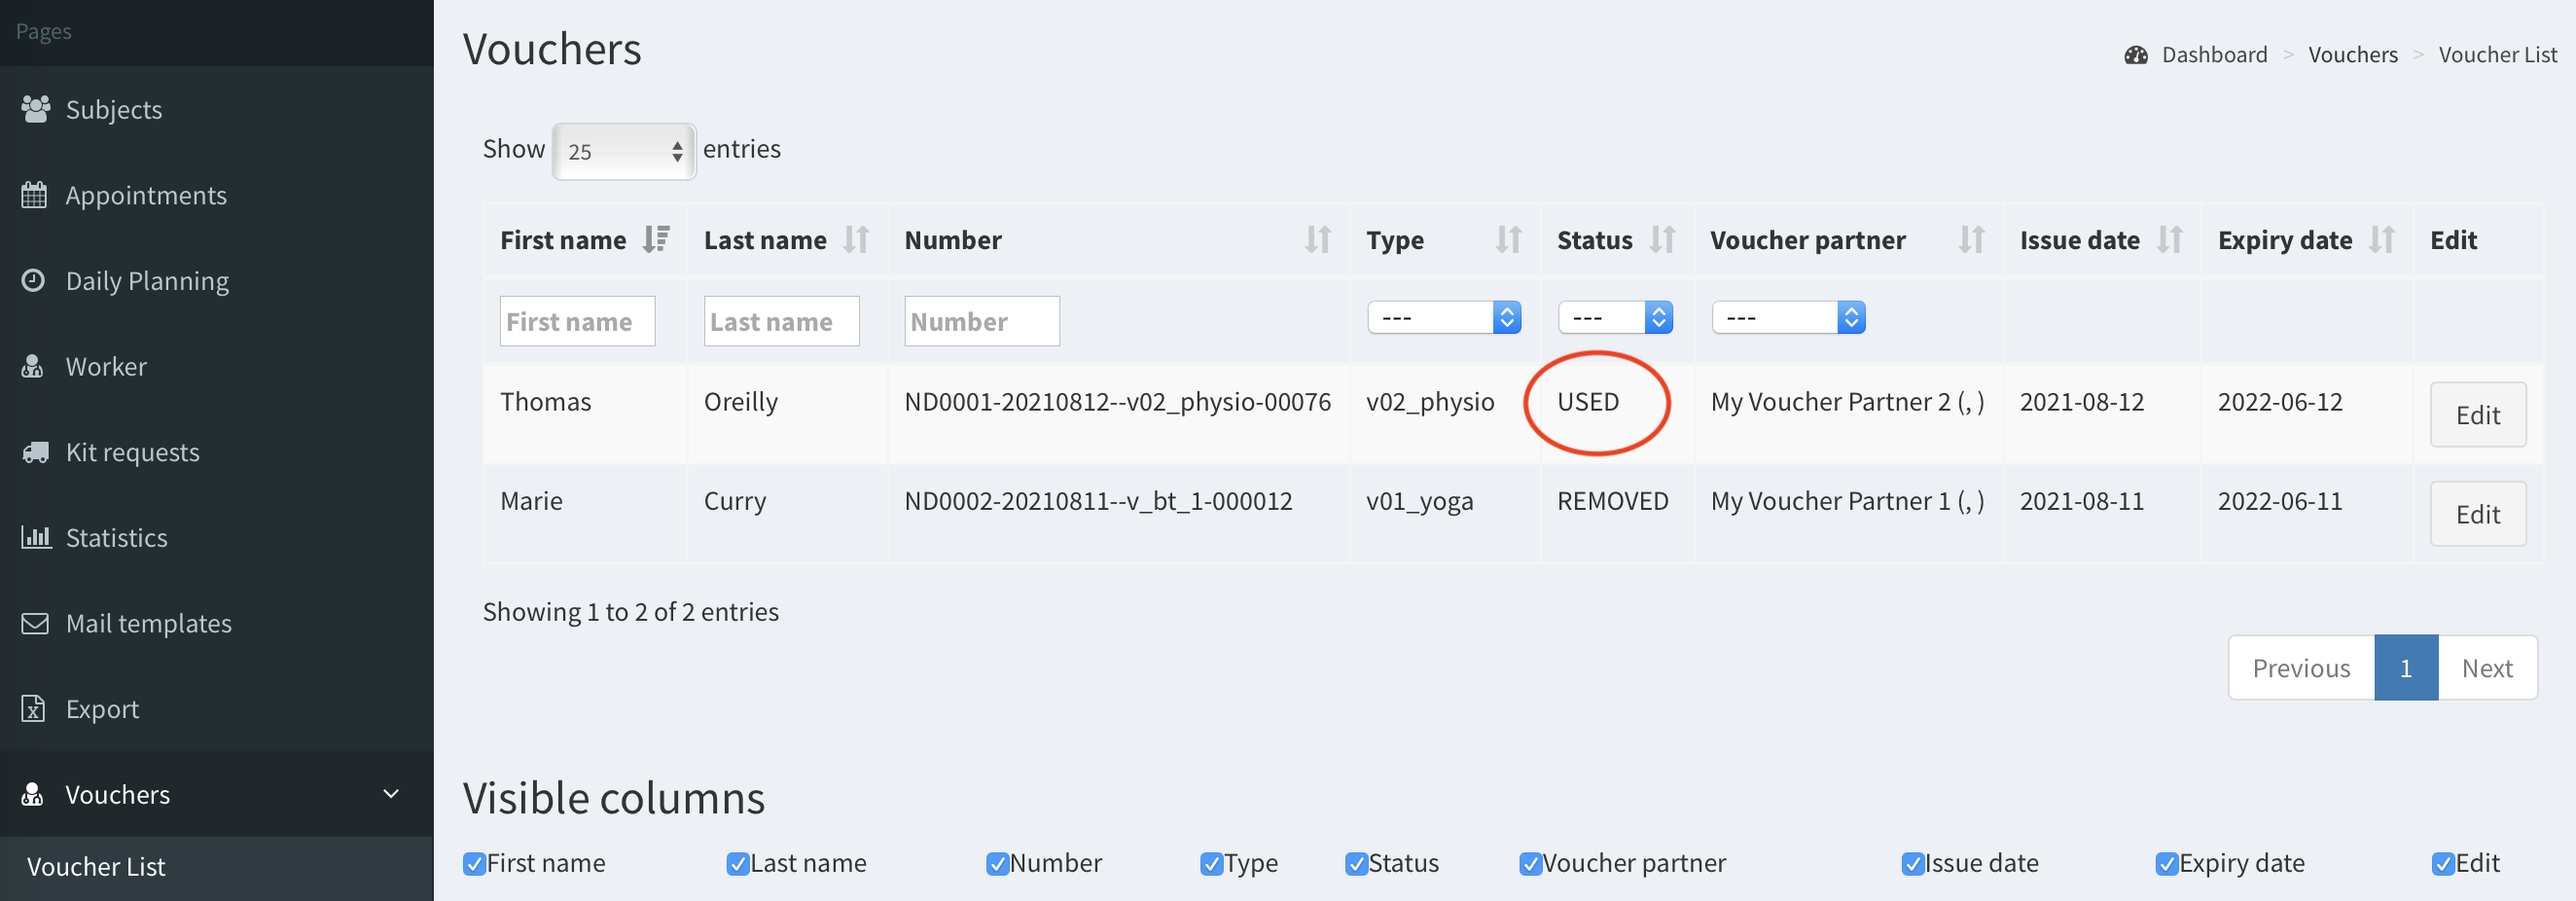Open the Worker page in sidebar
This screenshot has height=901, width=2576.
[106, 367]
